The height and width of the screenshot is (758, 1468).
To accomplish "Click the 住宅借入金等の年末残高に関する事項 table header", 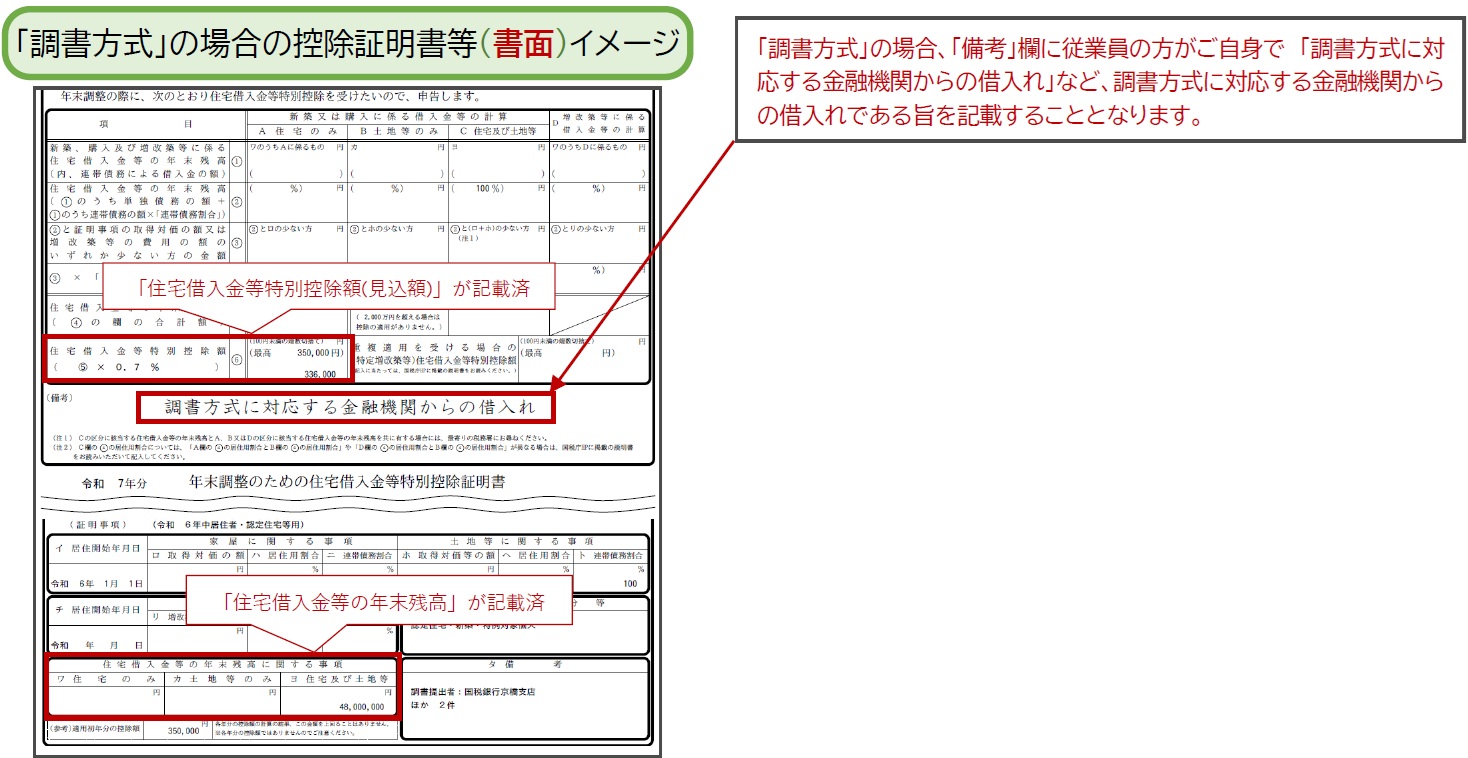I will [x=222, y=664].
